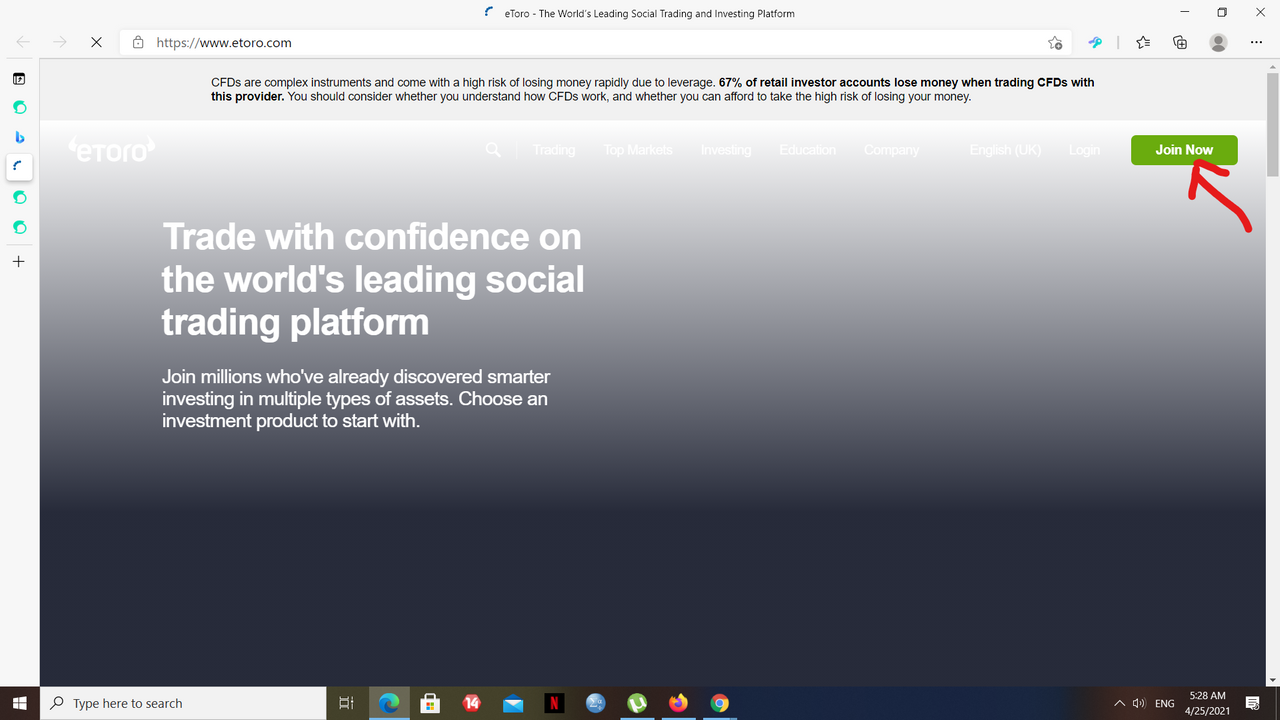View site information via the lock icon
Viewport: 1280px width, 720px height.
point(138,43)
